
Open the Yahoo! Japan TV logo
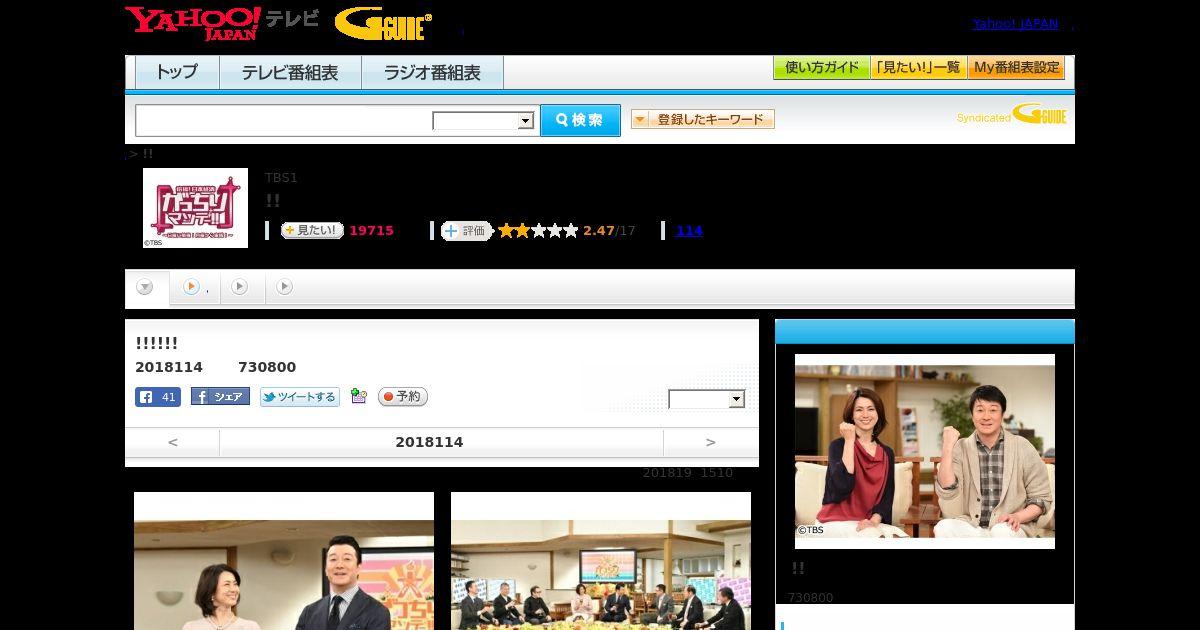click(x=222, y=23)
